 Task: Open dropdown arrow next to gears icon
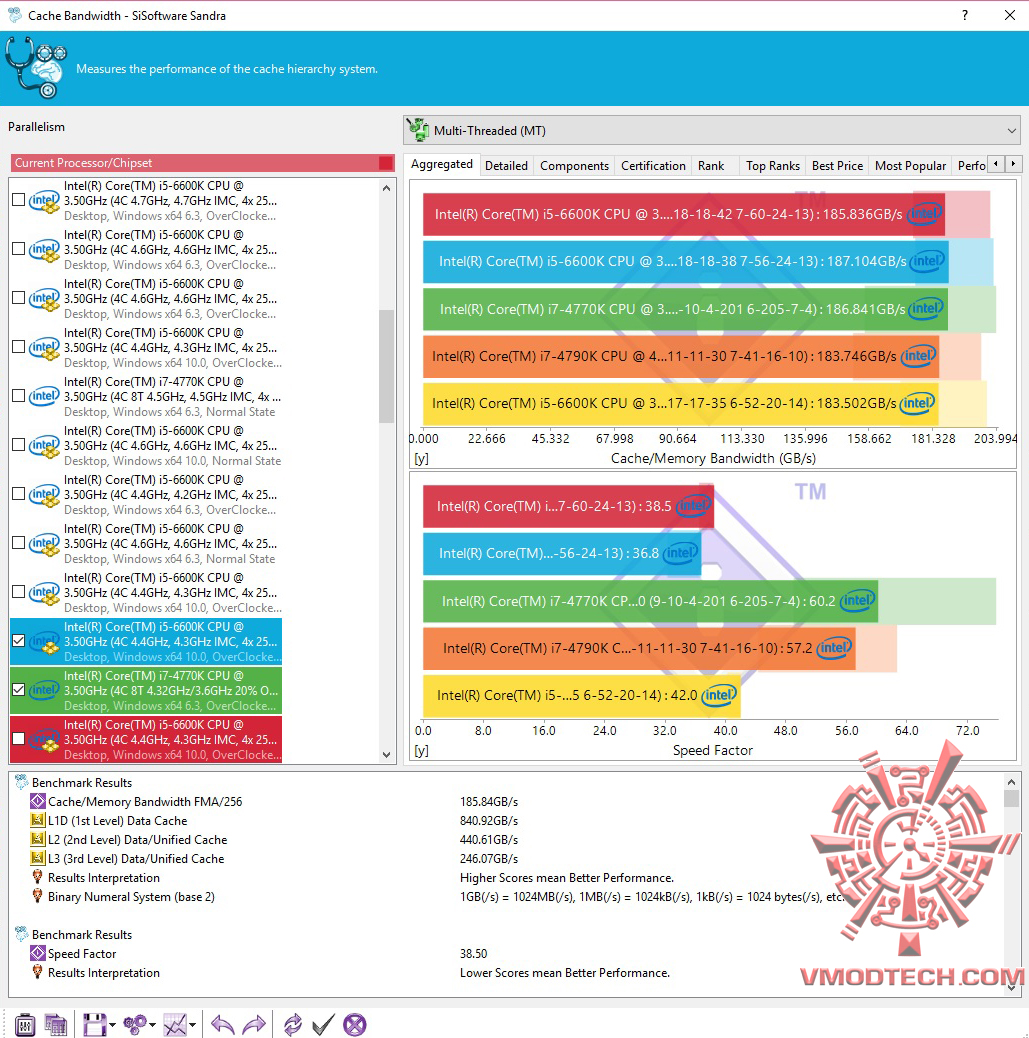(x=153, y=1025)
